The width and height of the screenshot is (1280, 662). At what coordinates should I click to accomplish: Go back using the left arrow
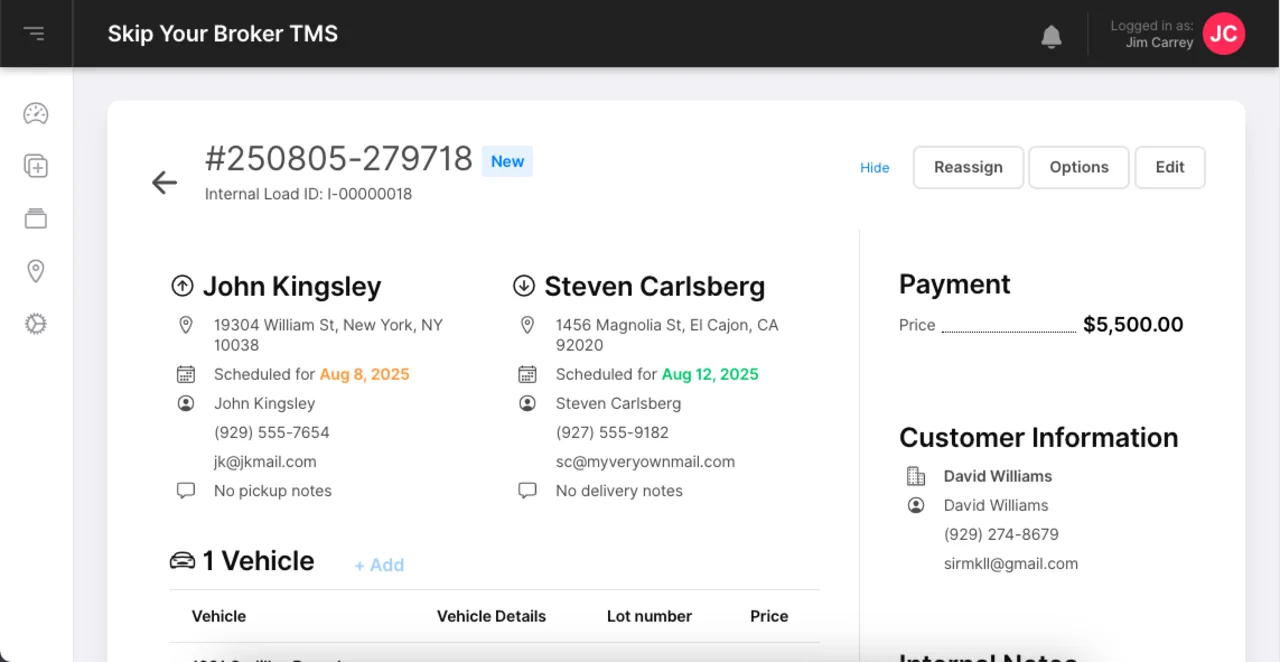(x=164, y=182)
